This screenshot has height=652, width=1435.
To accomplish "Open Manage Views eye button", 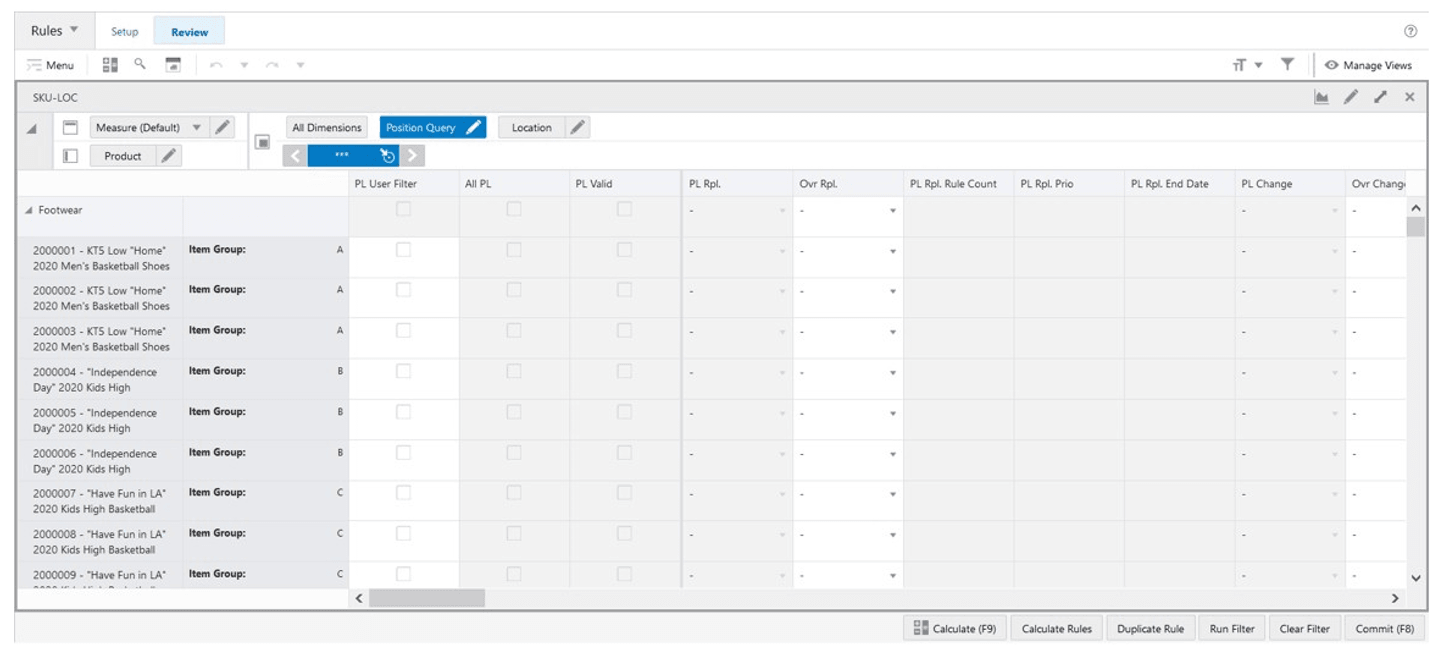I will pos(1368,65).
